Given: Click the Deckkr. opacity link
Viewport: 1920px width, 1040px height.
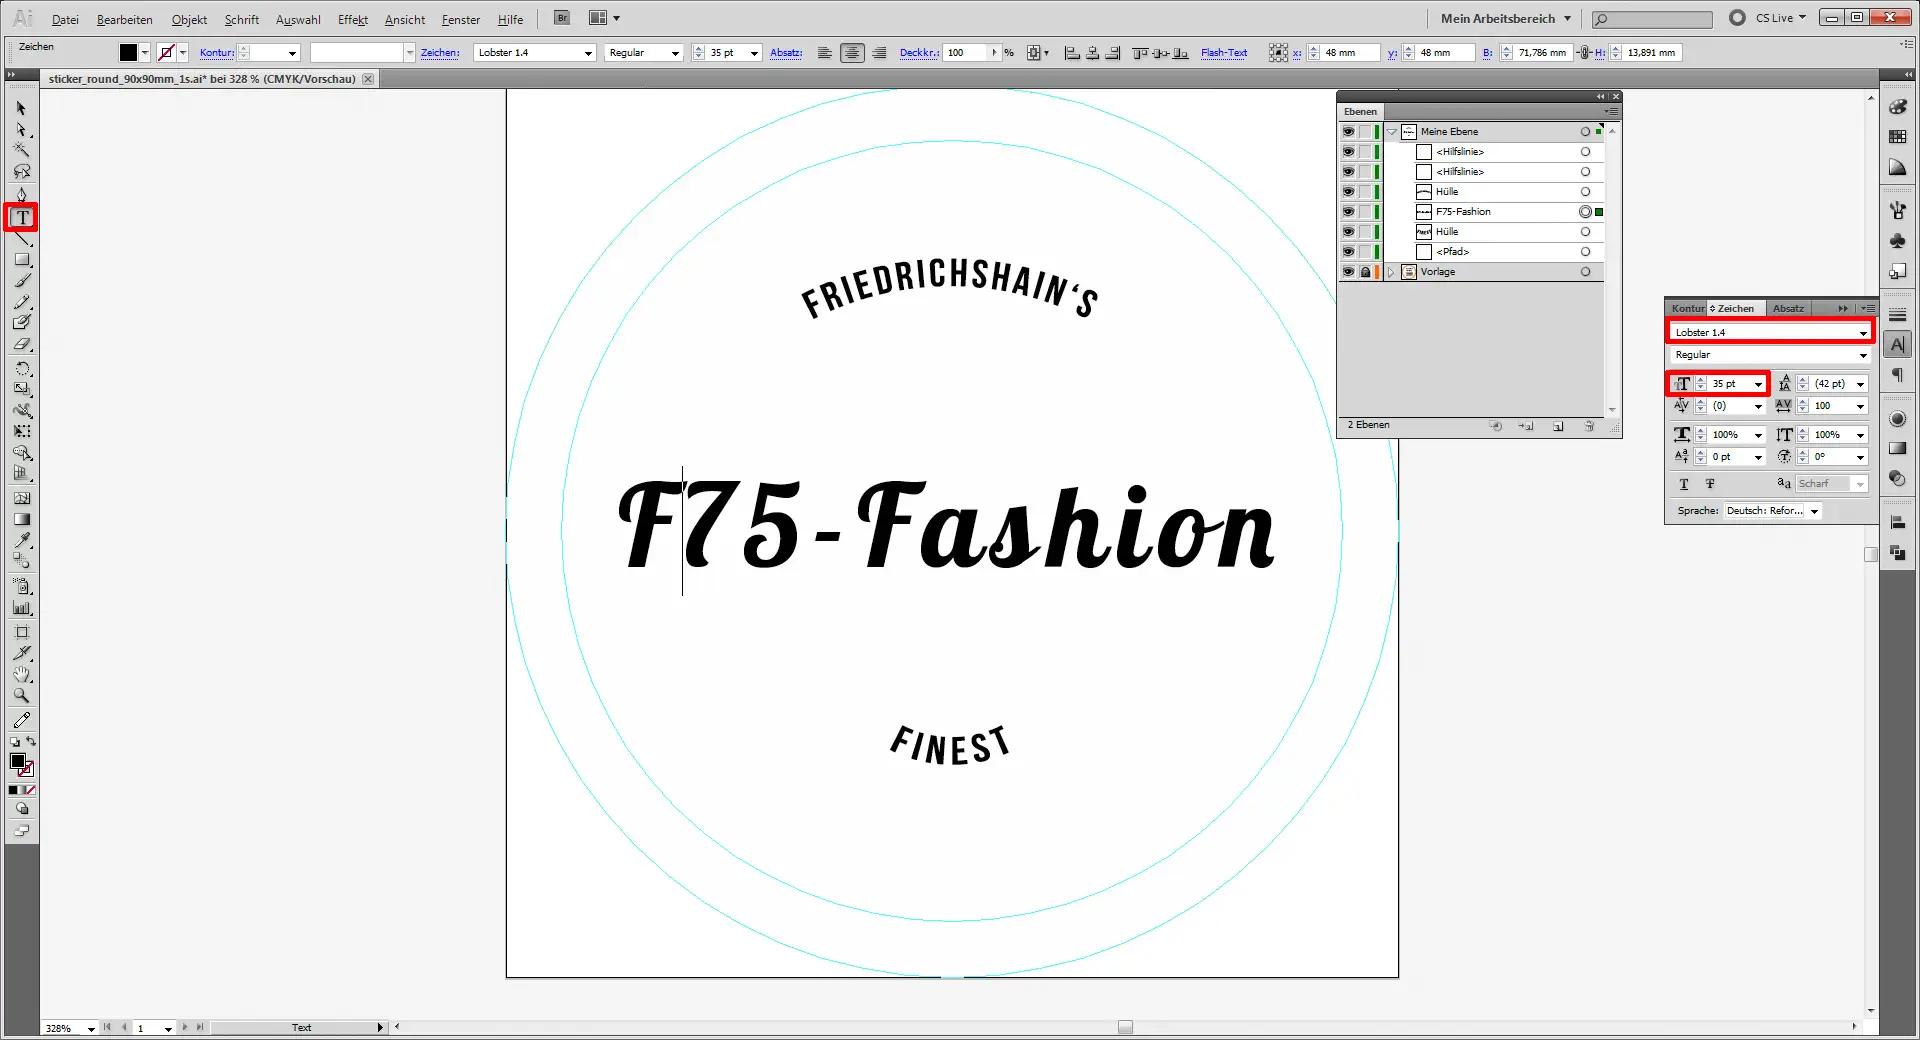Looking at the screenshot, I should pyautogui.click(x=918, y=53).
